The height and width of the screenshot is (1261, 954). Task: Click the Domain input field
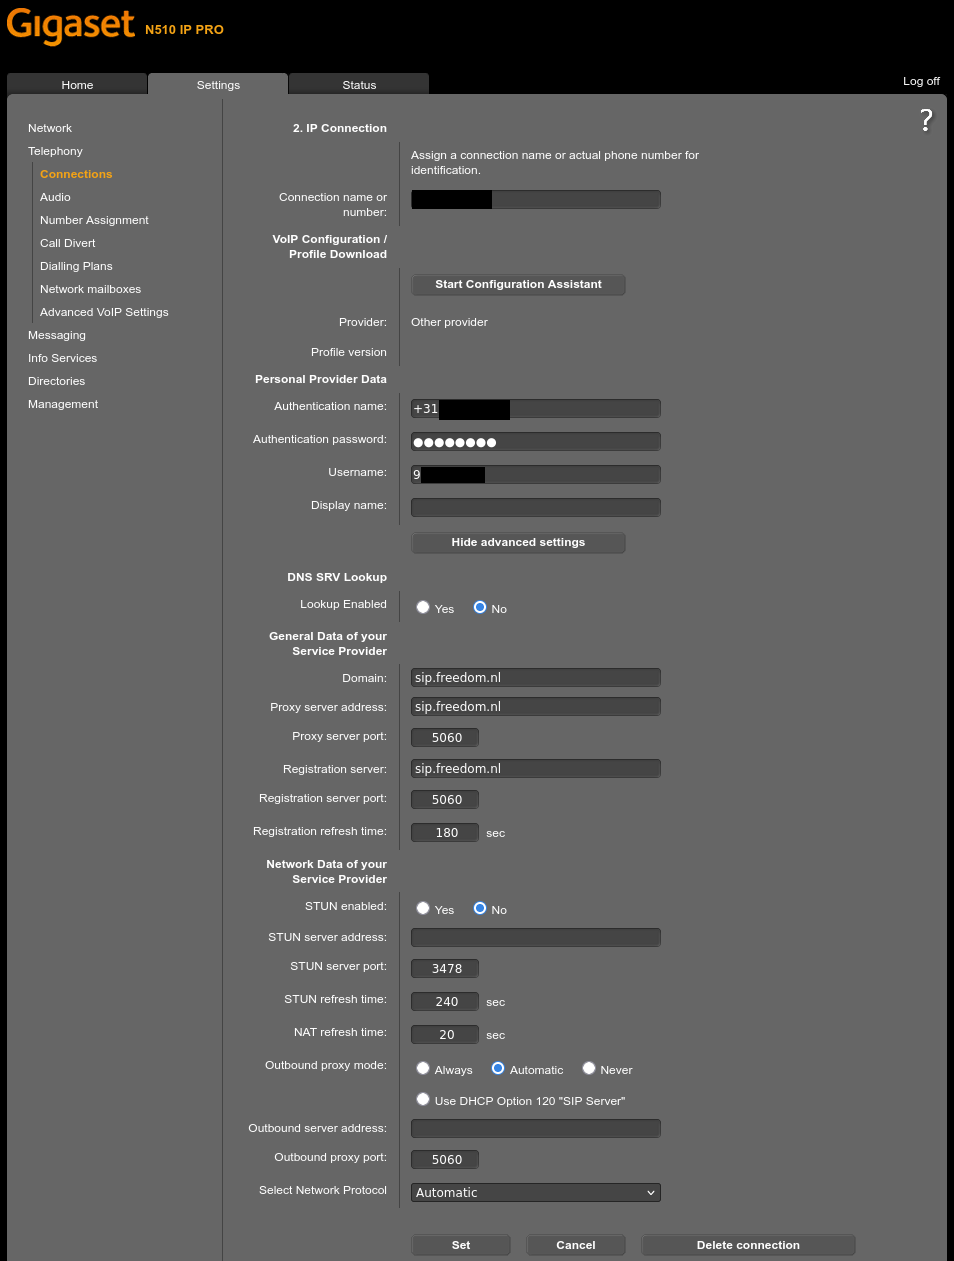[535, 677]
